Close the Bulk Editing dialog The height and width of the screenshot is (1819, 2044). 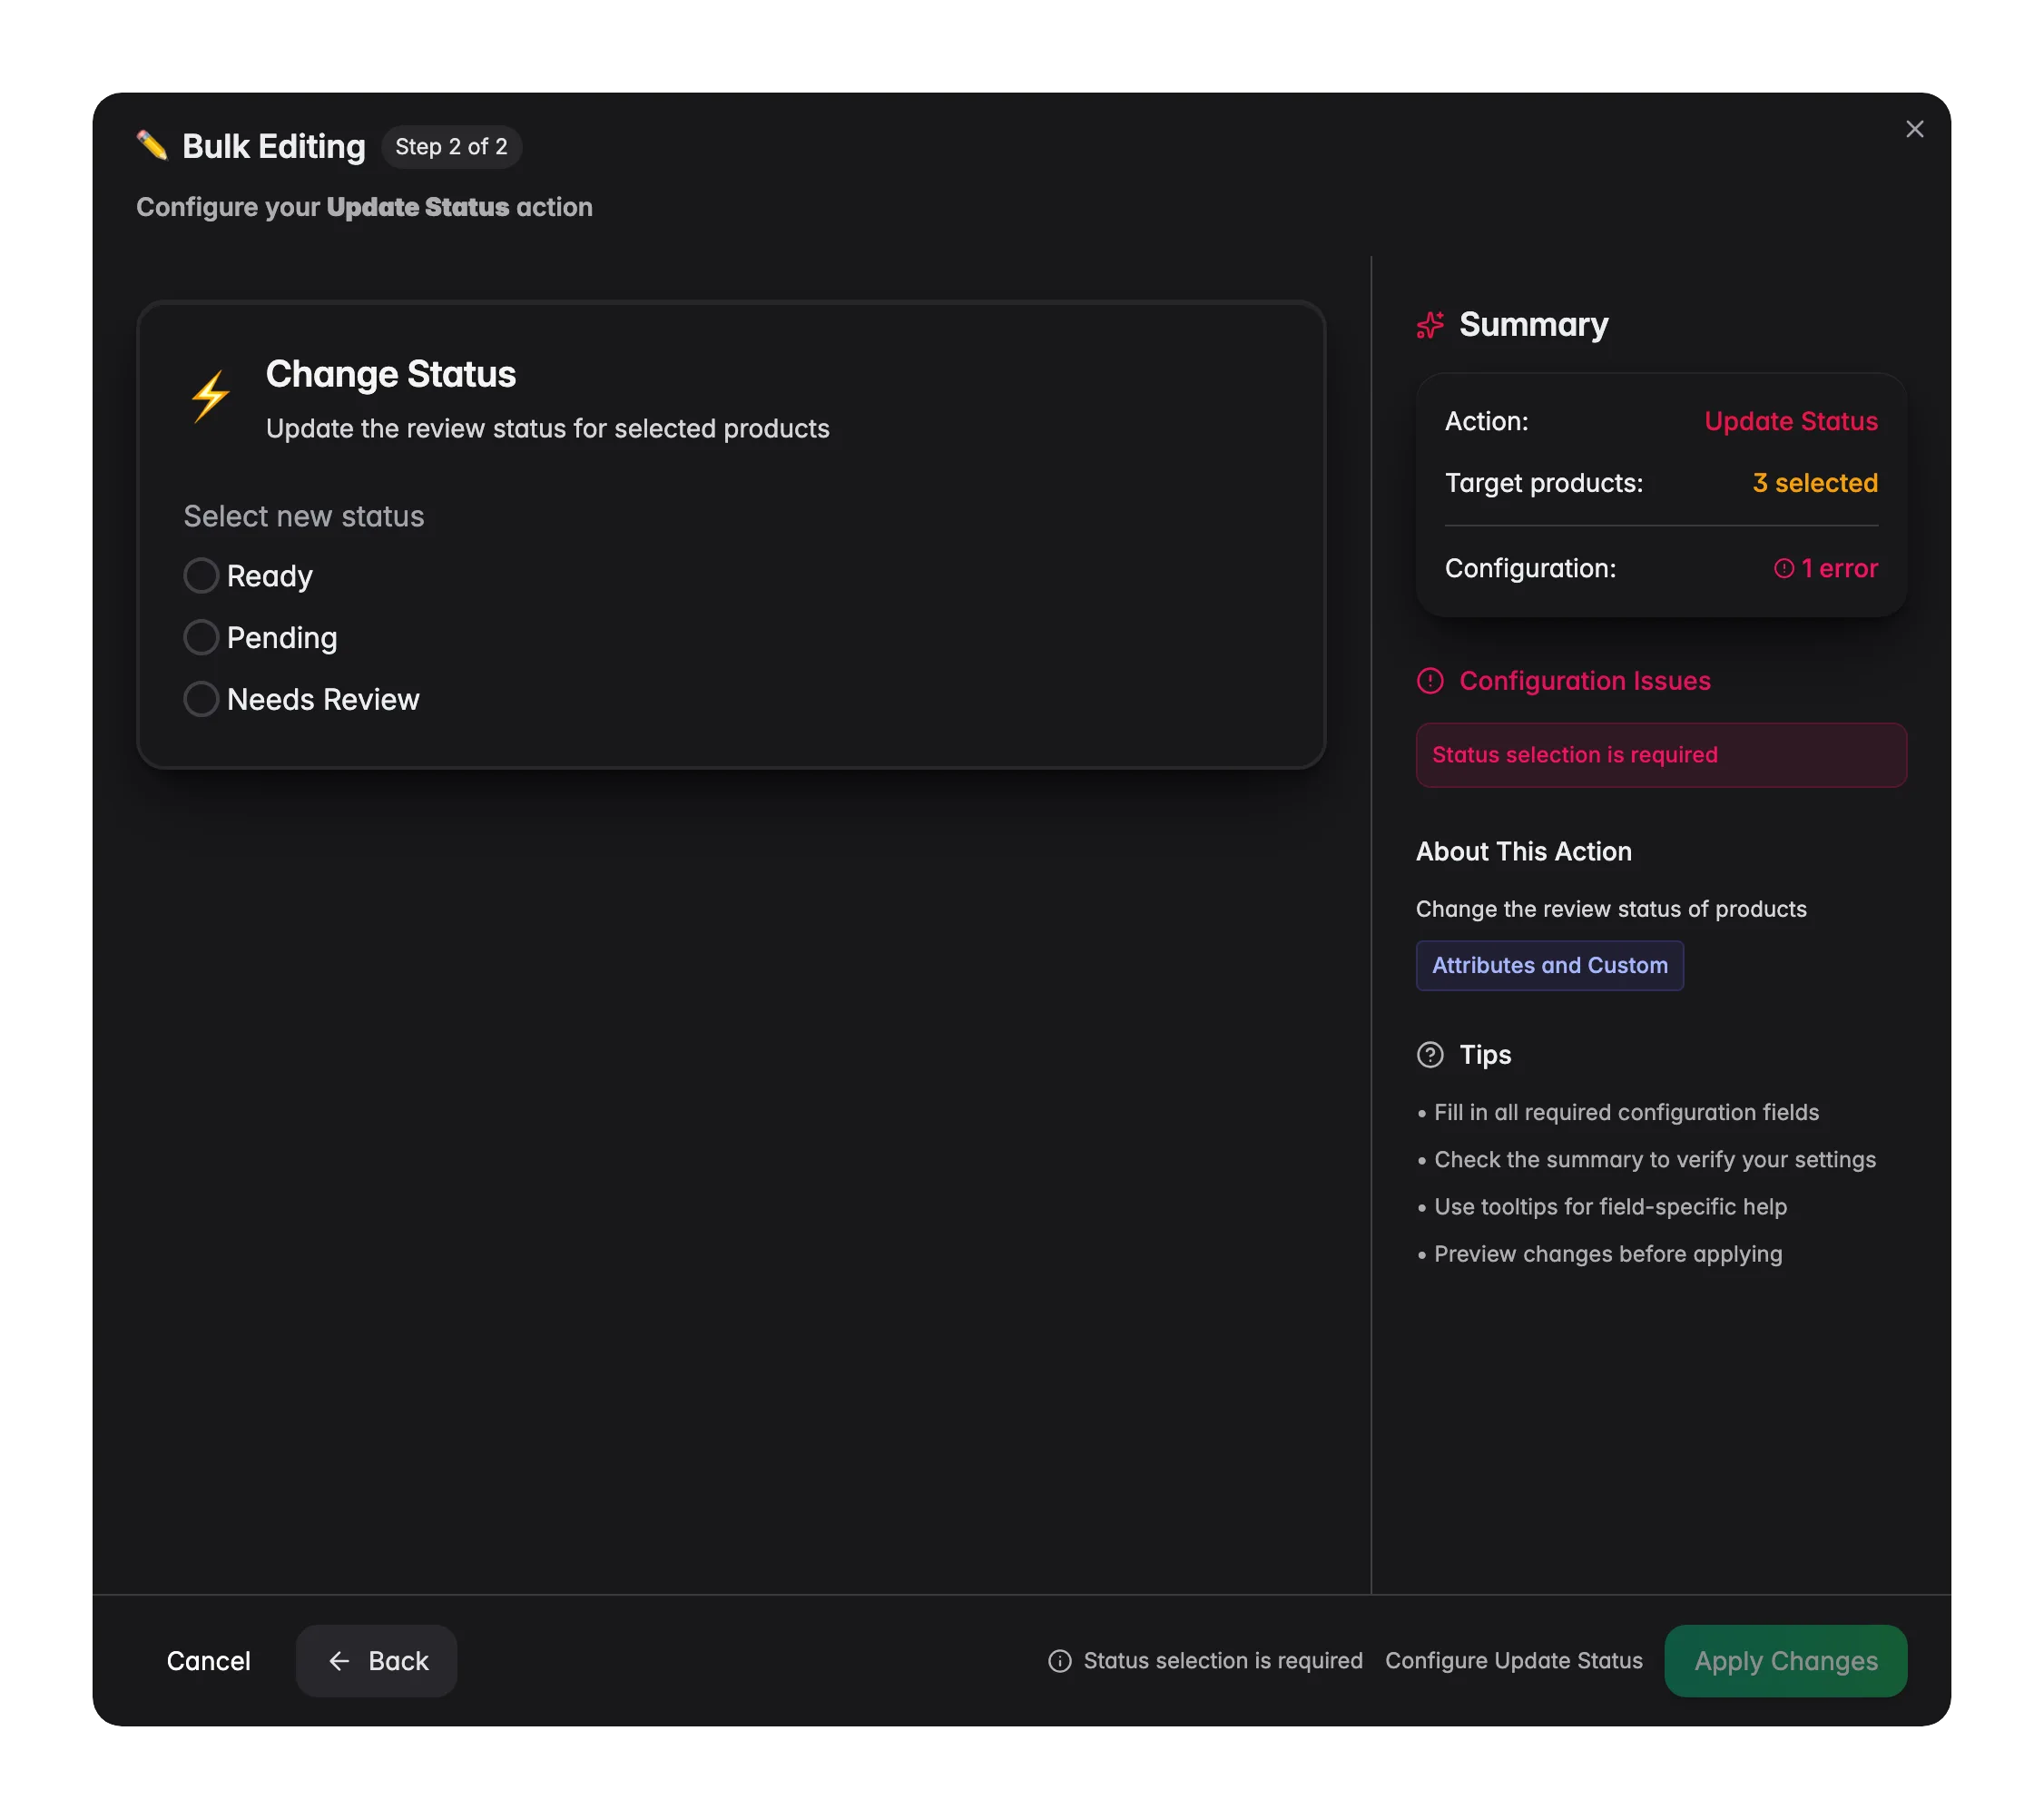(1914, 129)
